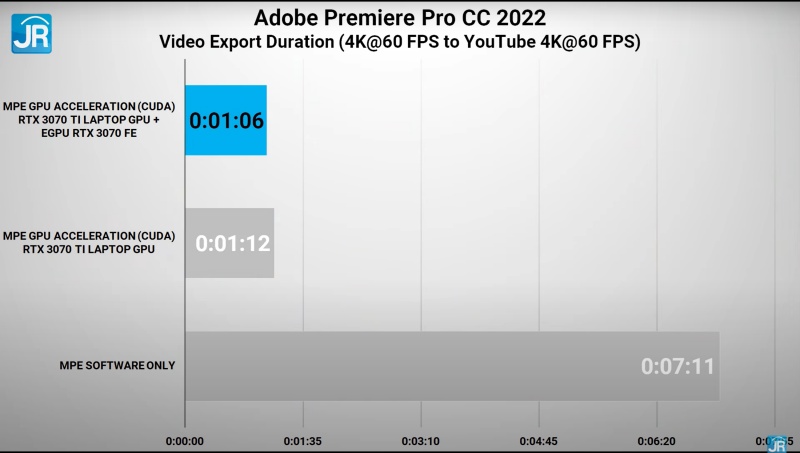Screen dimensions: 800x453
Task: Select the gray RTX 3070 Ti Laptop GPU bar
Action: [229, 242]
